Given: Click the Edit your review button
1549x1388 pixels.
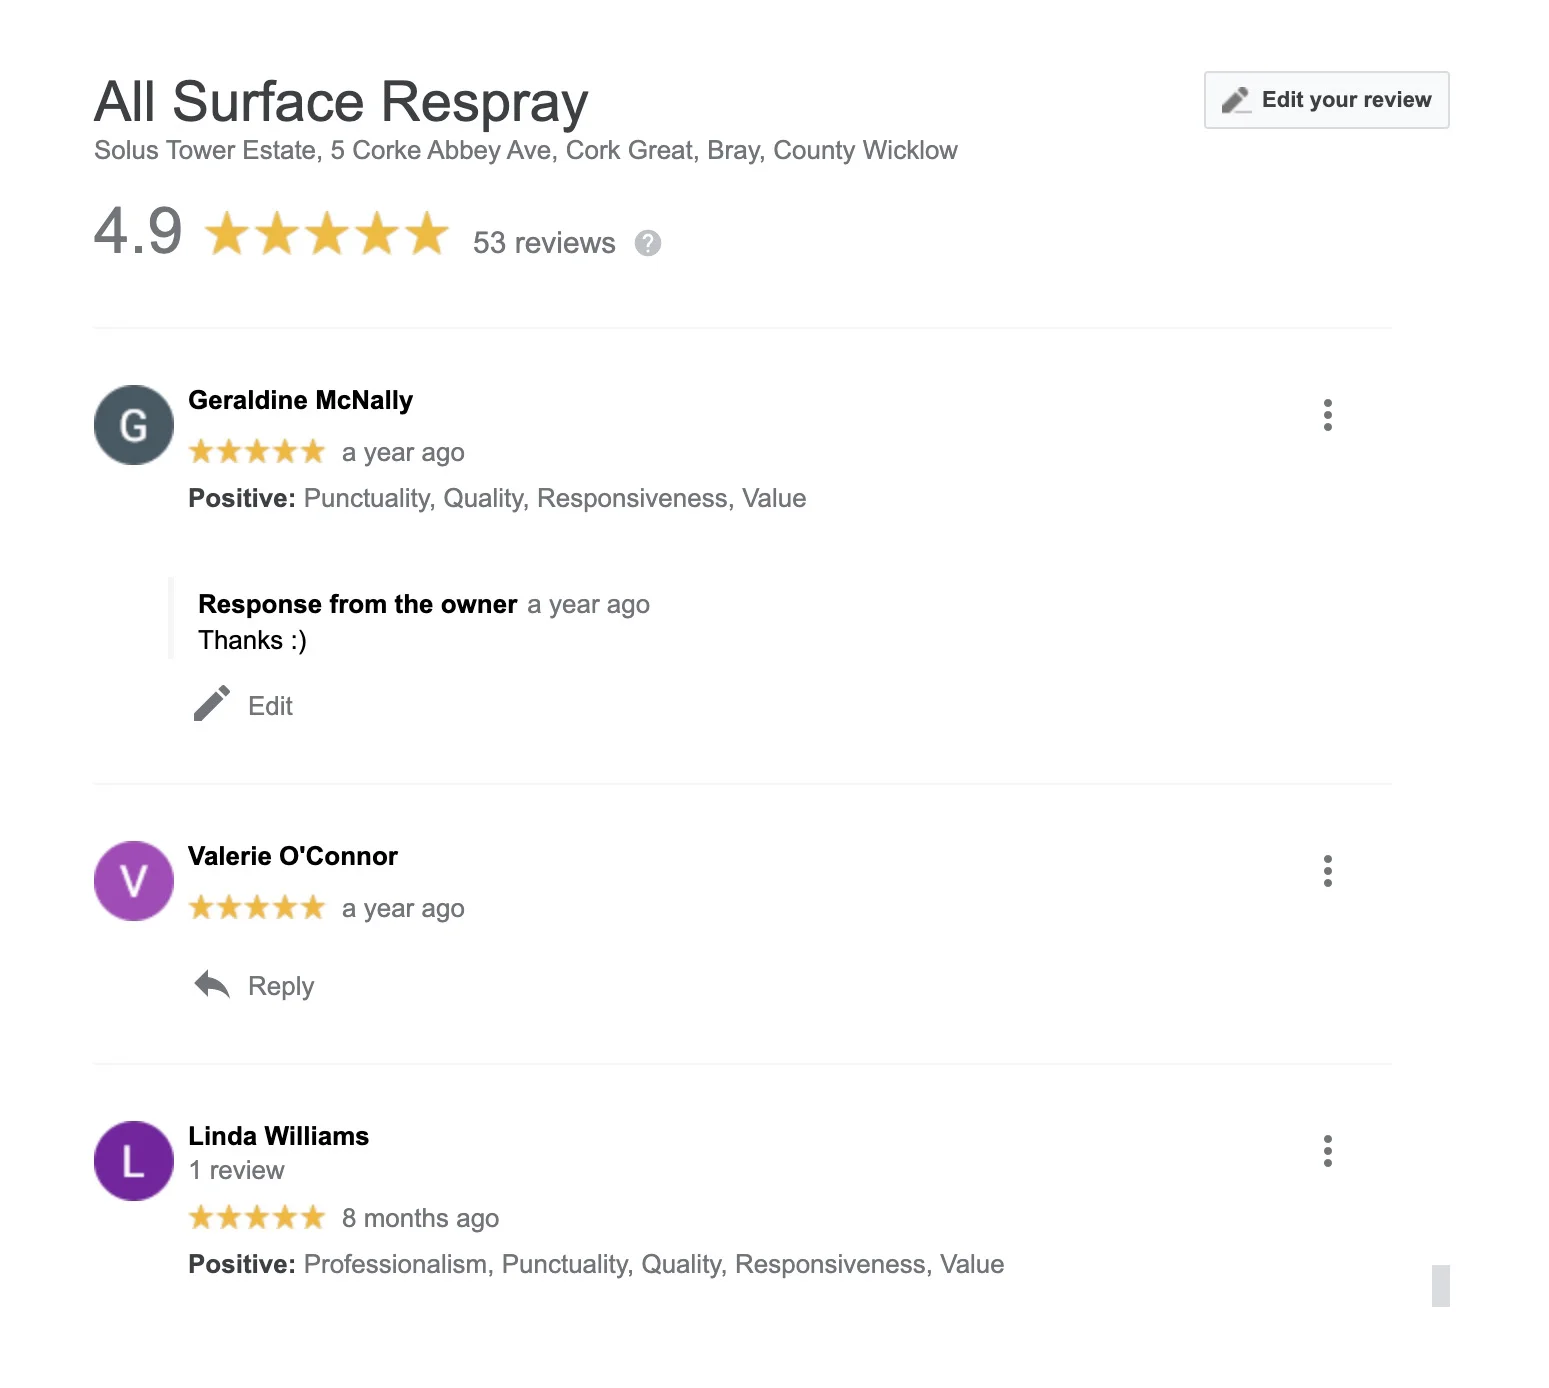Looking at the screenshot, I should coord(1326,100).
